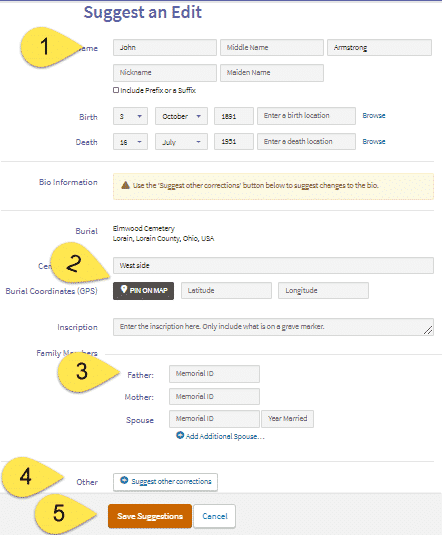The width and height of the screenshot is (442, 535).
Task: Expand the death day dropdown showing 16
Action: (130, 142)
